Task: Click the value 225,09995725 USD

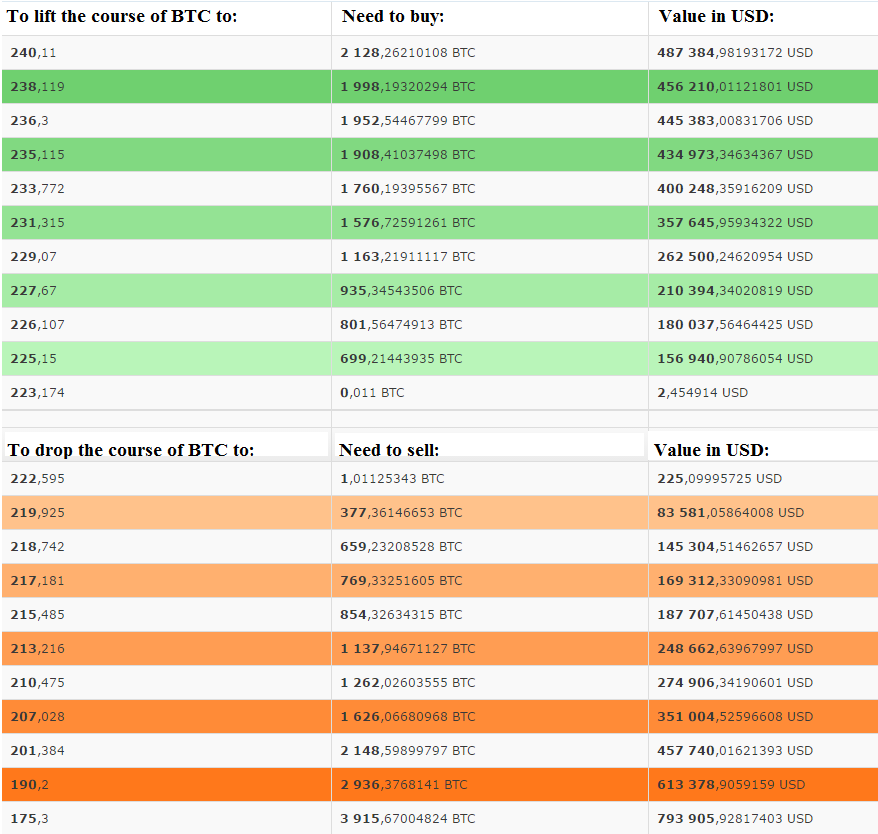Action: (720, 479)
